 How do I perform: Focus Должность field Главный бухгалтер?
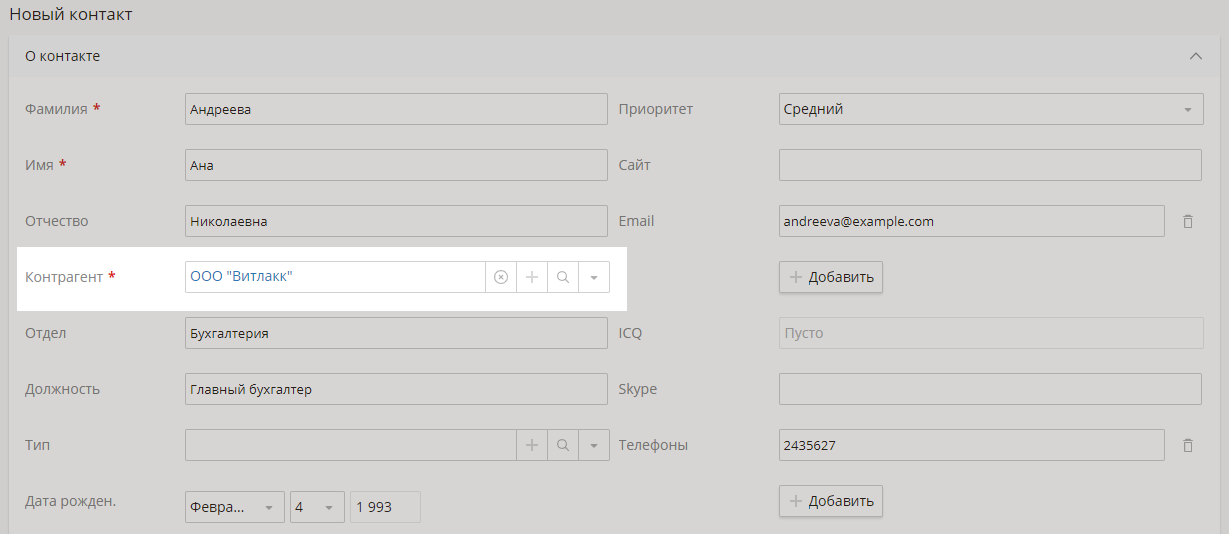pos(396,389)
